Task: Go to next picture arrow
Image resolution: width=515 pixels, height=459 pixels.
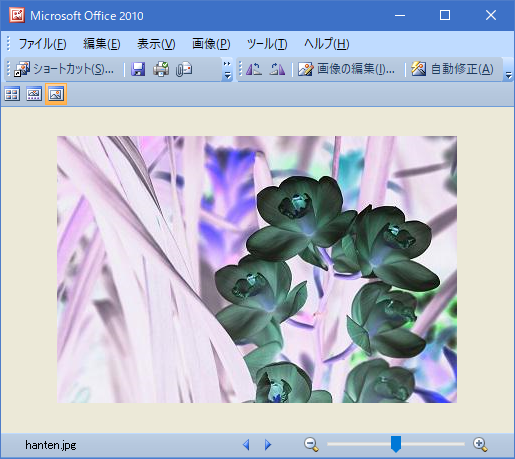Action: 268,444
